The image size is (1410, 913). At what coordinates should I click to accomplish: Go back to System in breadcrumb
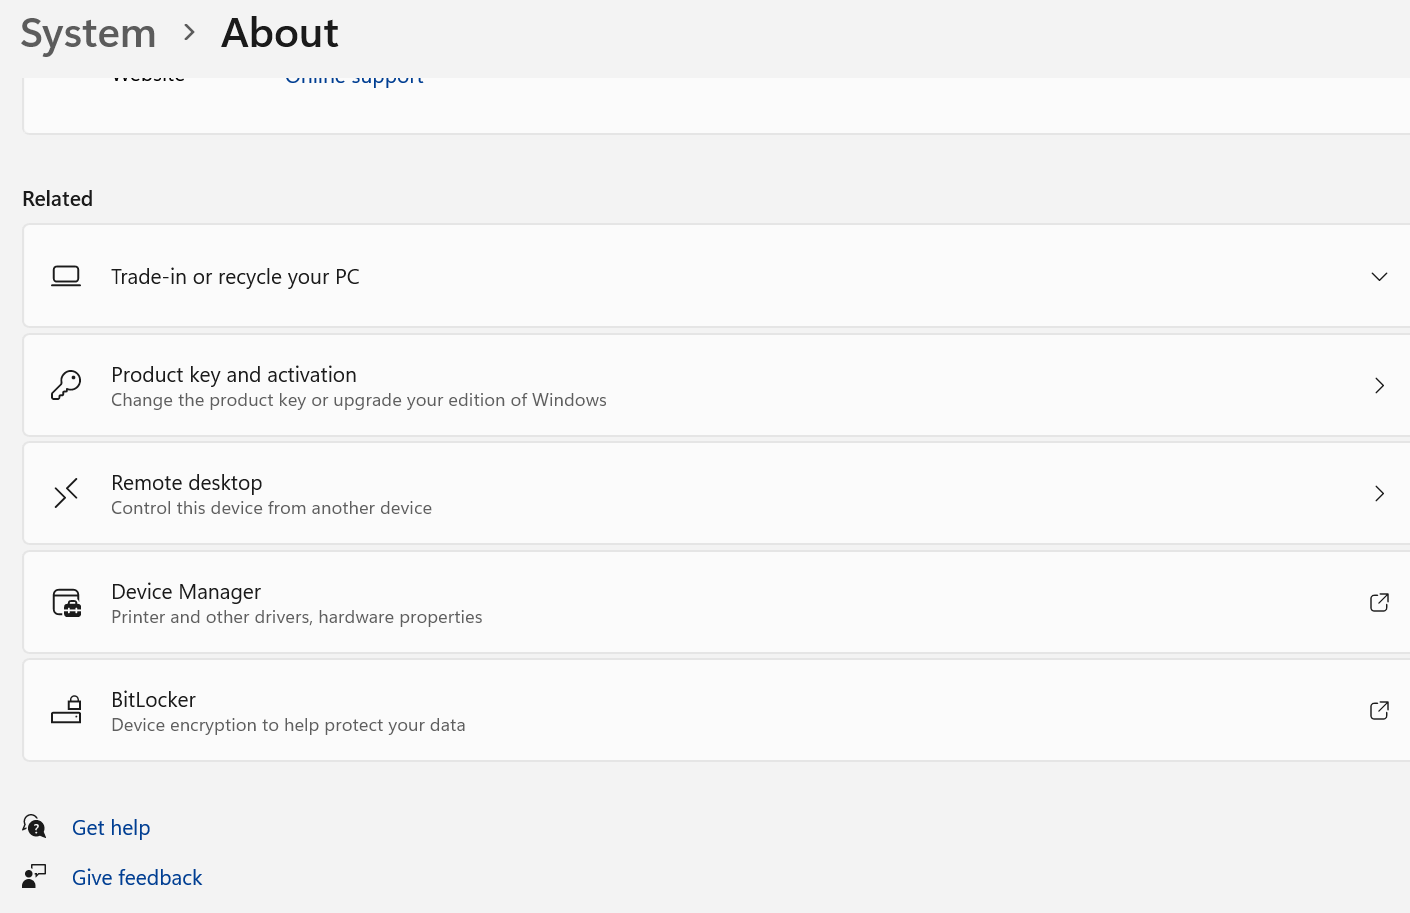pyautogui.click(x=88, y=33)
